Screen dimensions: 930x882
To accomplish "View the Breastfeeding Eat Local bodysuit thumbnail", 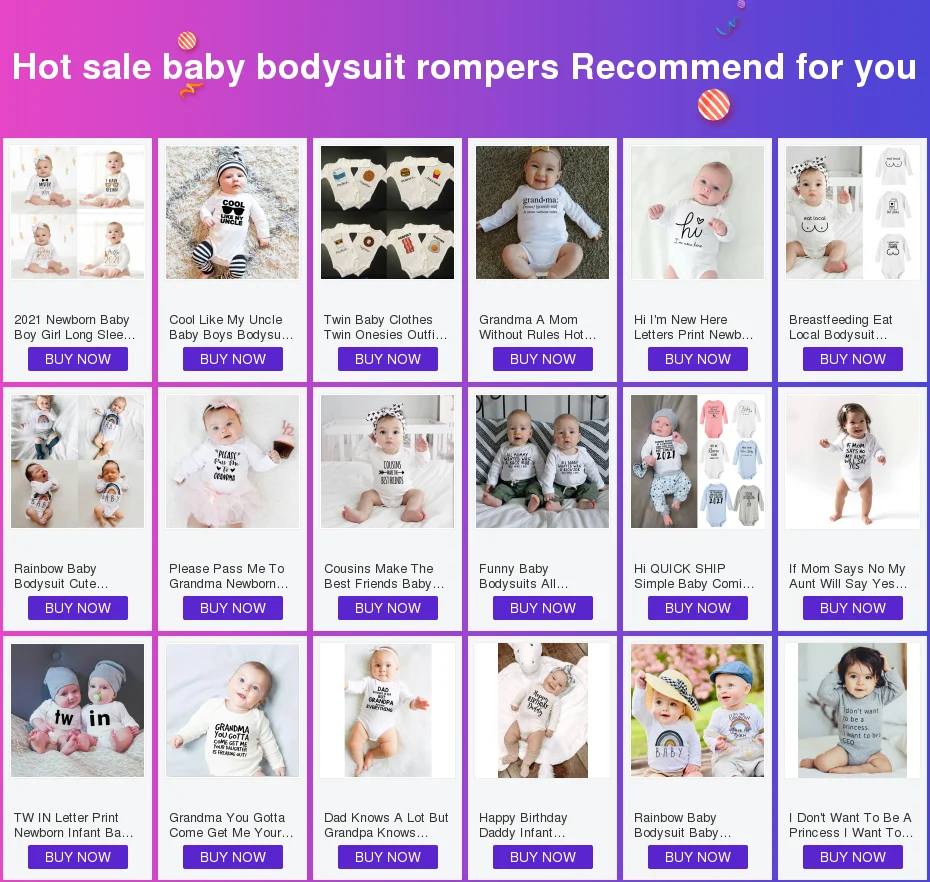I will [x=852, y=212].
